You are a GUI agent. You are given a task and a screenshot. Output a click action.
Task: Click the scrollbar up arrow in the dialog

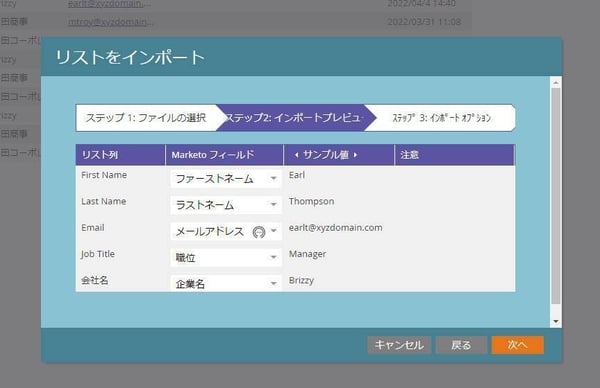click(556, 82)
